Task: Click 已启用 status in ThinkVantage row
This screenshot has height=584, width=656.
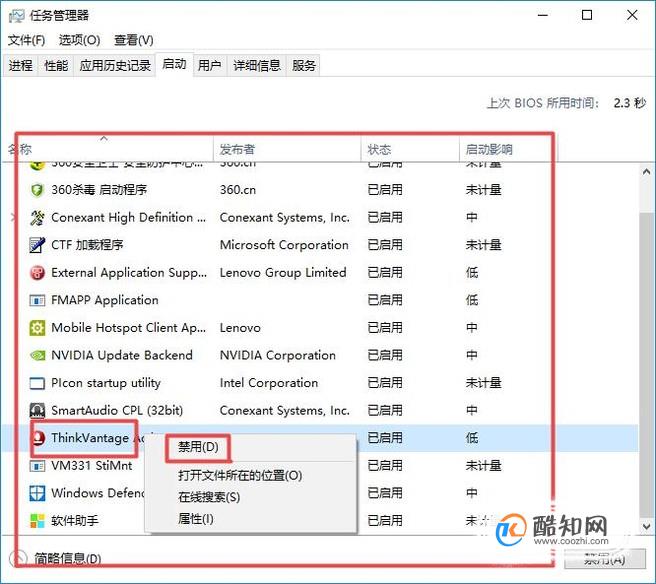Action: point(385,438)
